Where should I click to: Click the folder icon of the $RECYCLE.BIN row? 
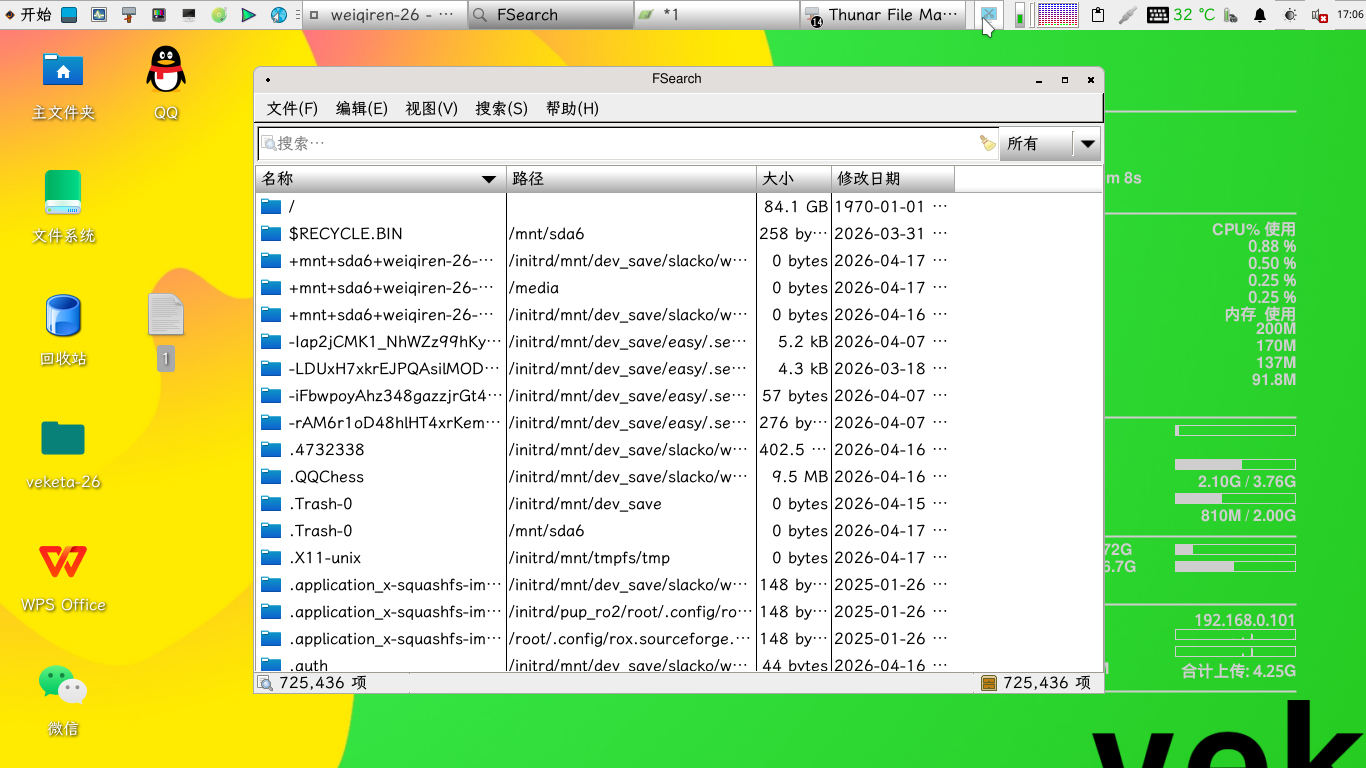click(x=271, y=234)
